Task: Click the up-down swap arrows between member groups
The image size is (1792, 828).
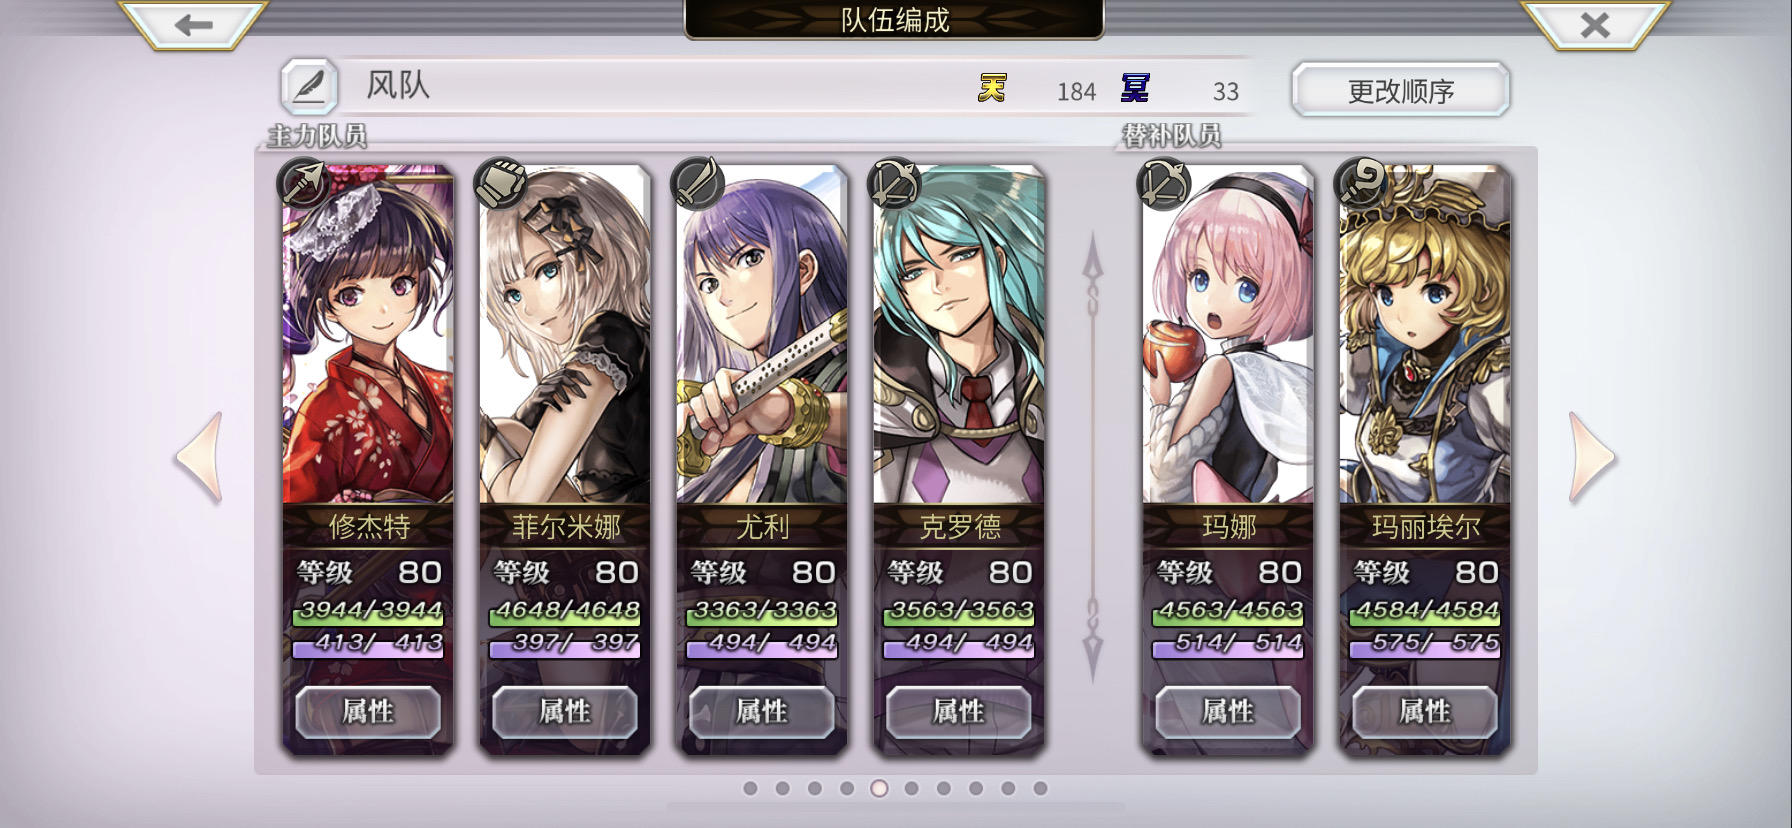Action: 1093,457
